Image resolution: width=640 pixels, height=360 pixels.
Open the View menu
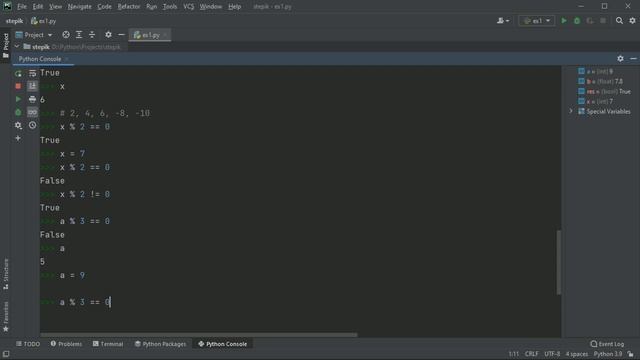tap(55, 7)
